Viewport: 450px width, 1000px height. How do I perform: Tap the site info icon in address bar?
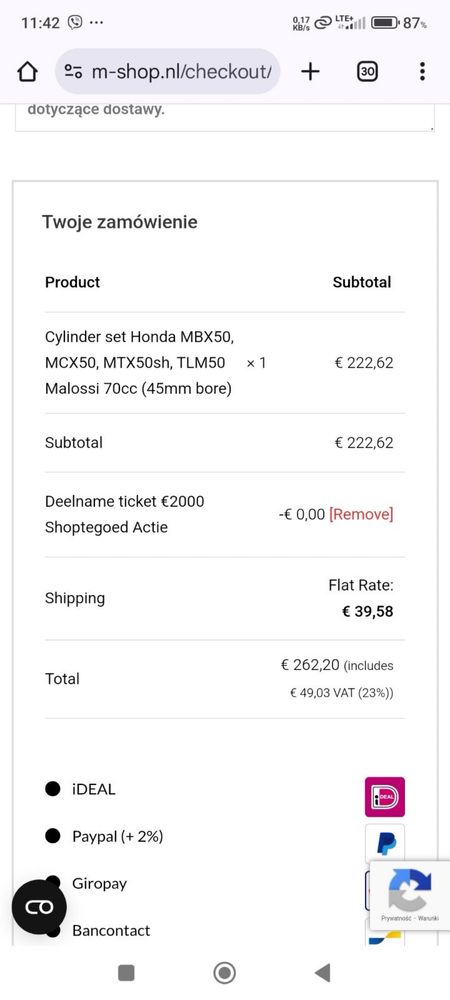74,72
